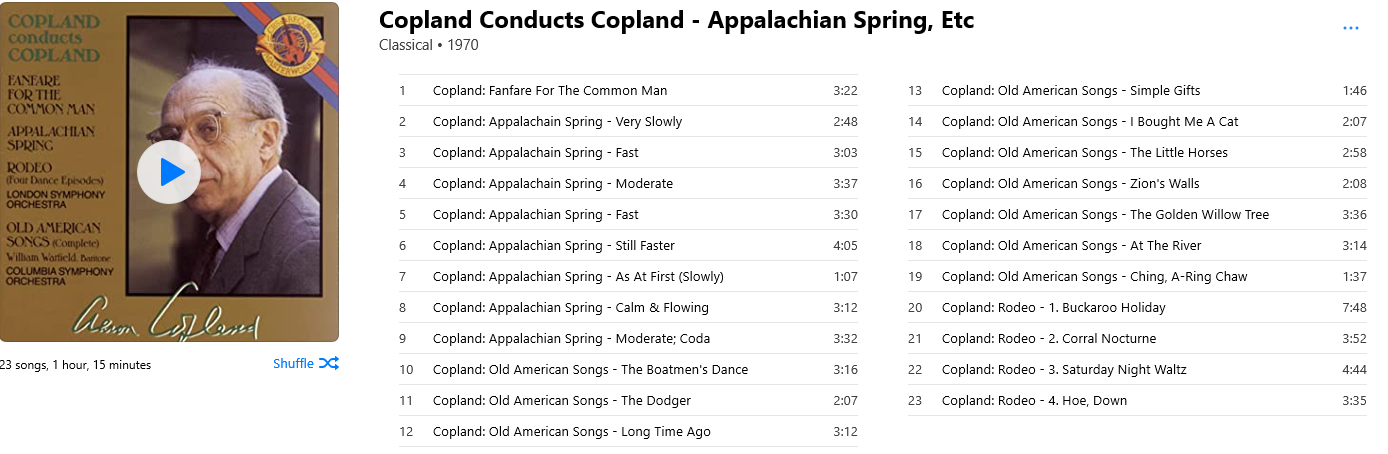Screen dimensions: 1388x454
Task: Choose track 16 Zion's Walls
Action: 1137,184
